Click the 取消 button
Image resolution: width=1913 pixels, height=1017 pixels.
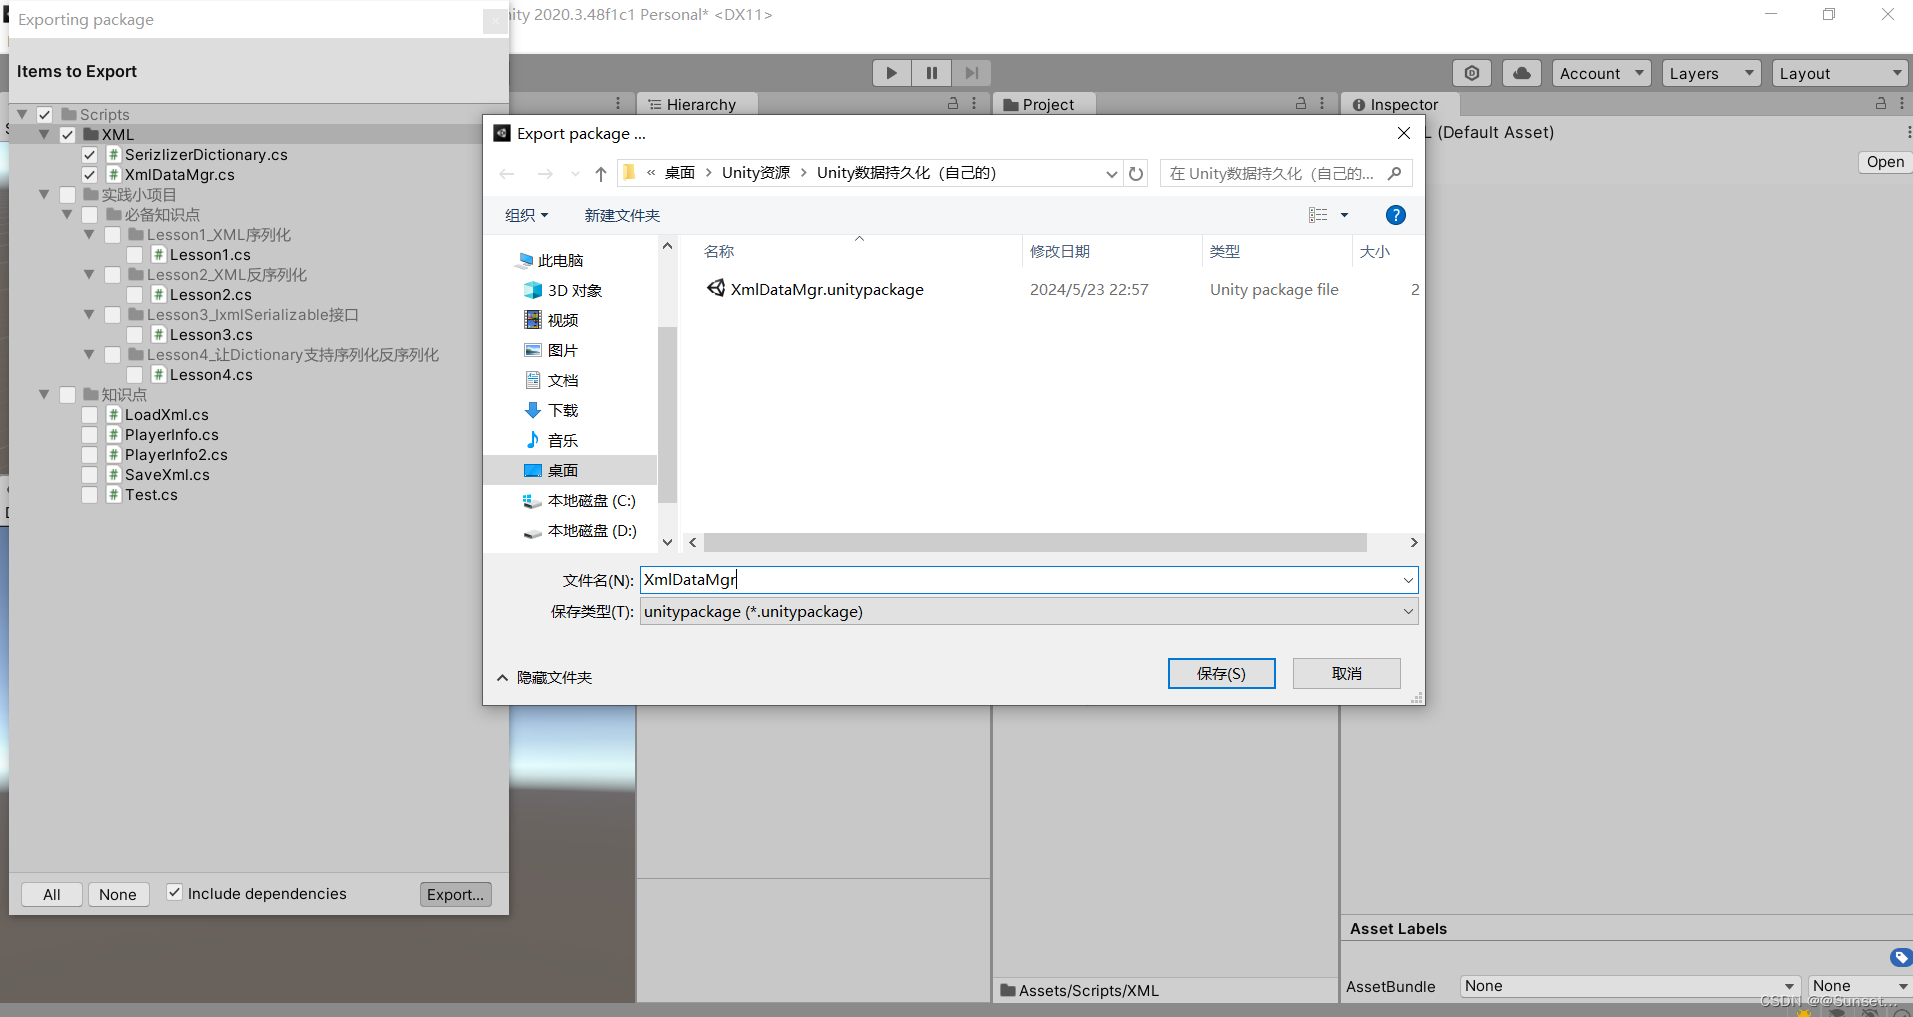click(x=1346, y=673)
